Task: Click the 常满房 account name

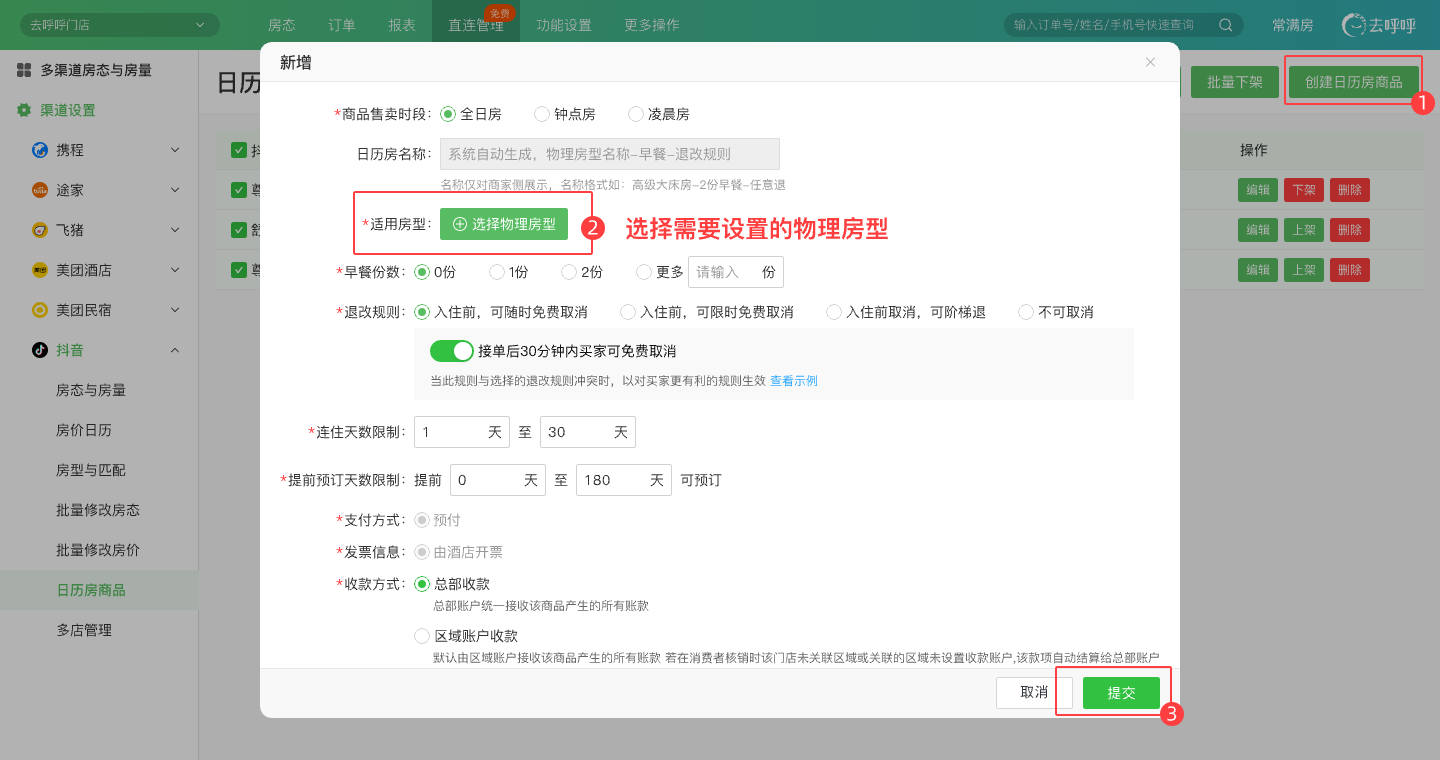Action: tap(1293, 25)
